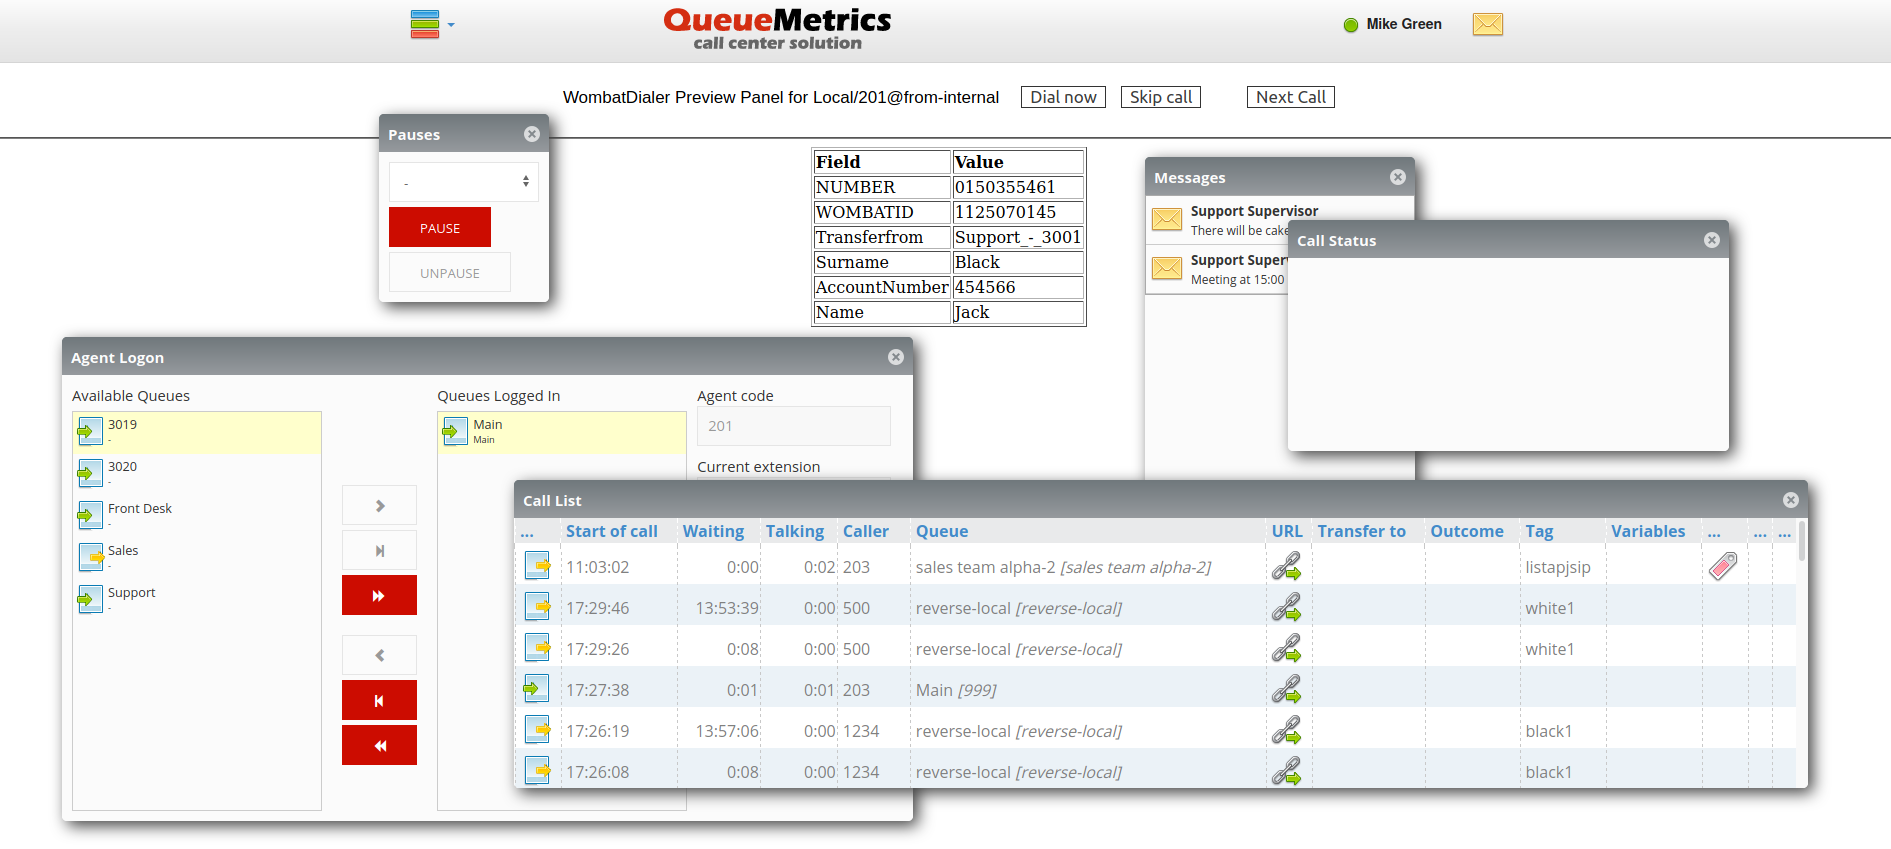Open URL link icon for 17:26:19 call
This screenshot has width=1891, height=849.
coord(1286,731)
